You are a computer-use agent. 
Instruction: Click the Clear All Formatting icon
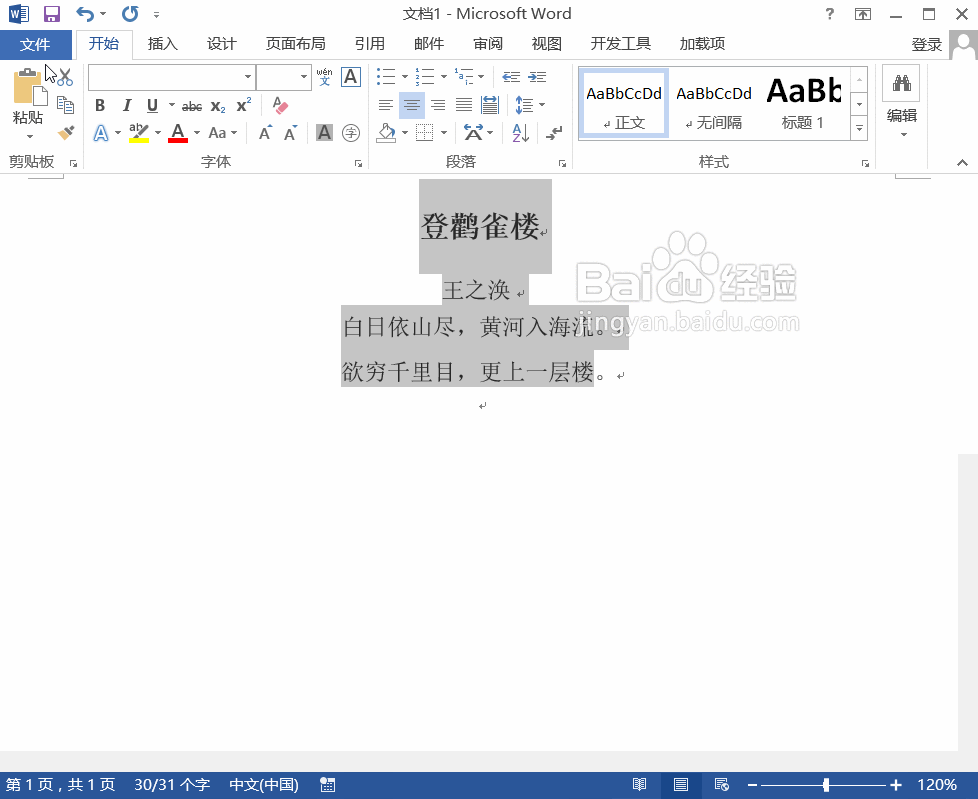tap(278, 105)
